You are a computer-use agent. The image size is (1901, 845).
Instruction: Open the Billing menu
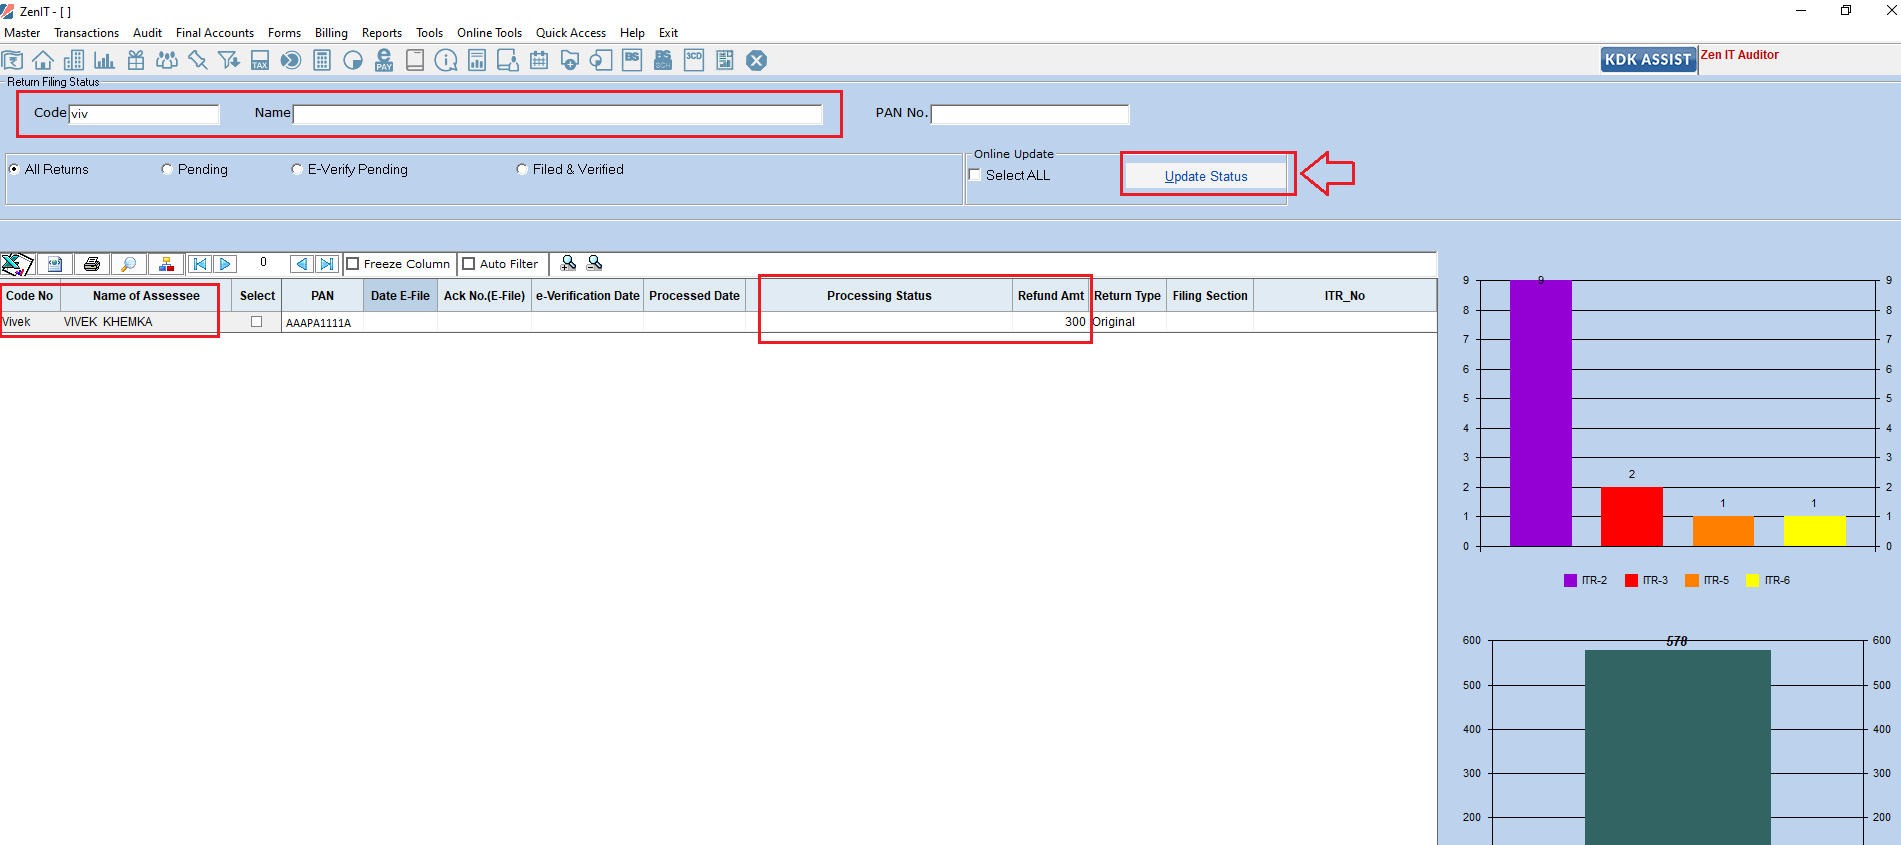point(331,33)
